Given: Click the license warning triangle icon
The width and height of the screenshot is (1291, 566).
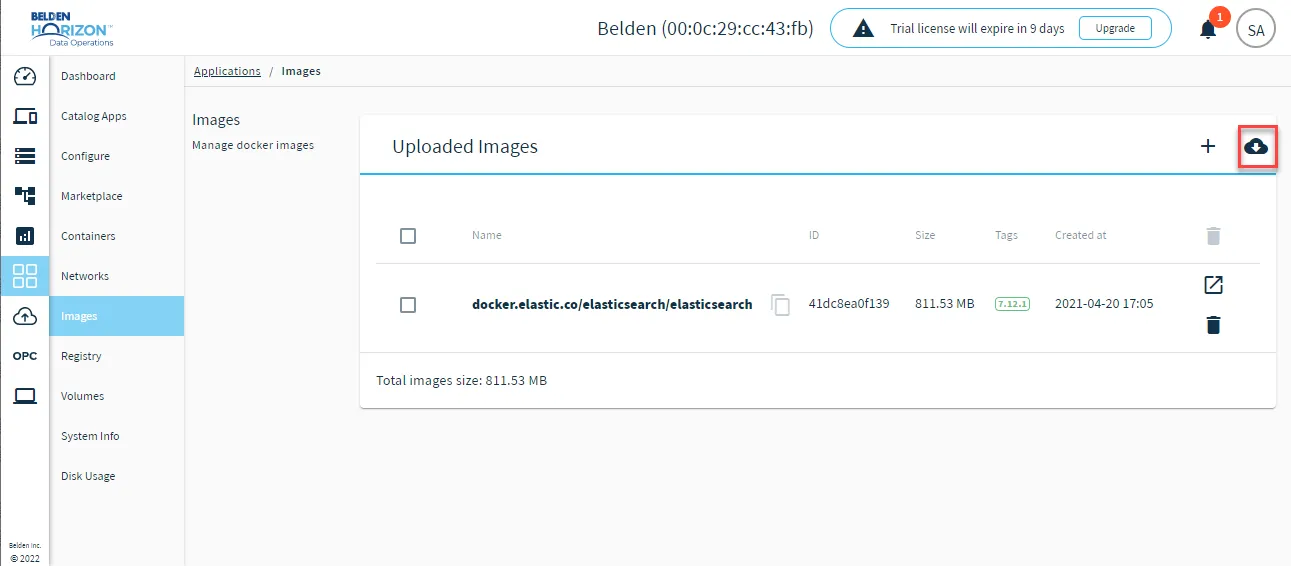Looking at the screenshot, I should (x=863, y=29).
